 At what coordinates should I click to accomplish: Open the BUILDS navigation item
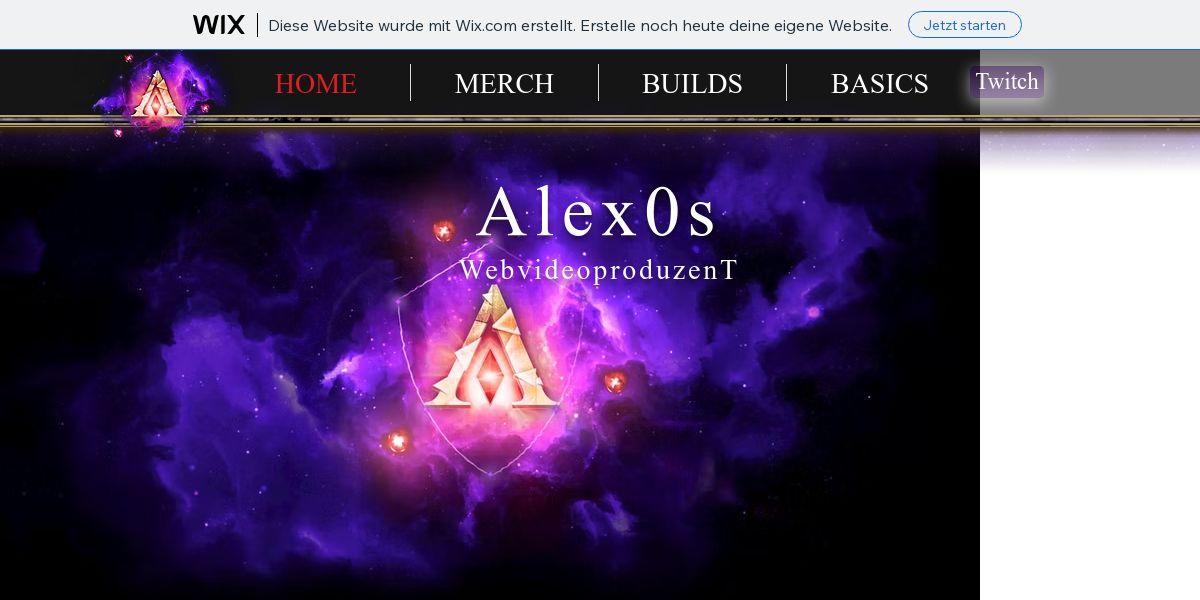[692, 83]
